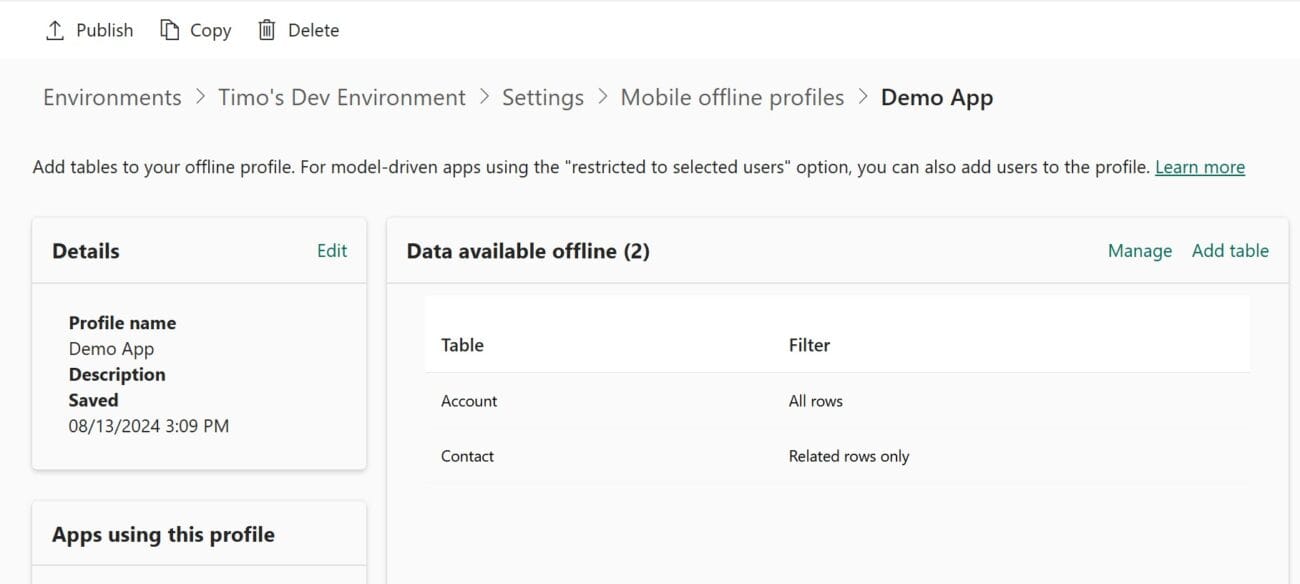Select the Related rows only filter
The height and width of the screenshot is (584, 1300).
(848, 456)
